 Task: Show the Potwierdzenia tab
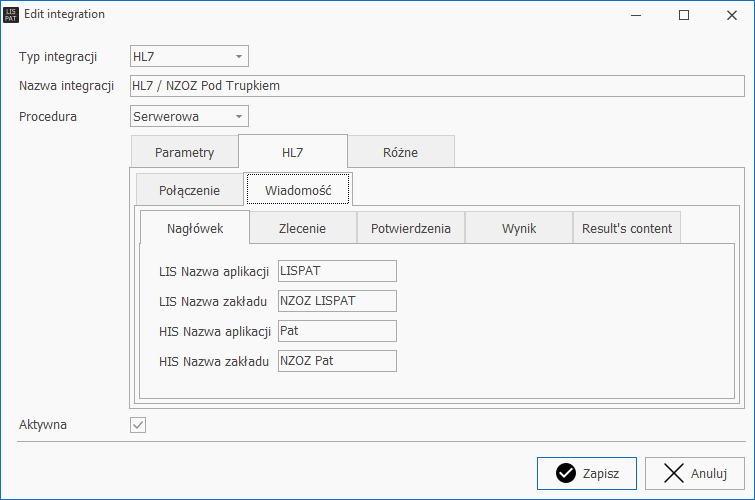click(410, 228)
